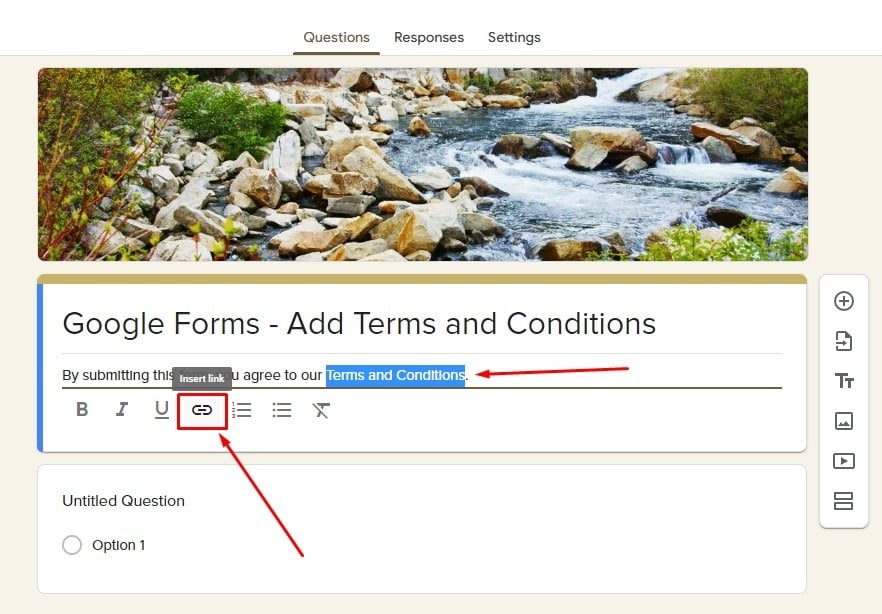The width and height of the screenshot is (882, 614).
Task: Apply italic formatting to description text
Action: [x=122, y=409]
